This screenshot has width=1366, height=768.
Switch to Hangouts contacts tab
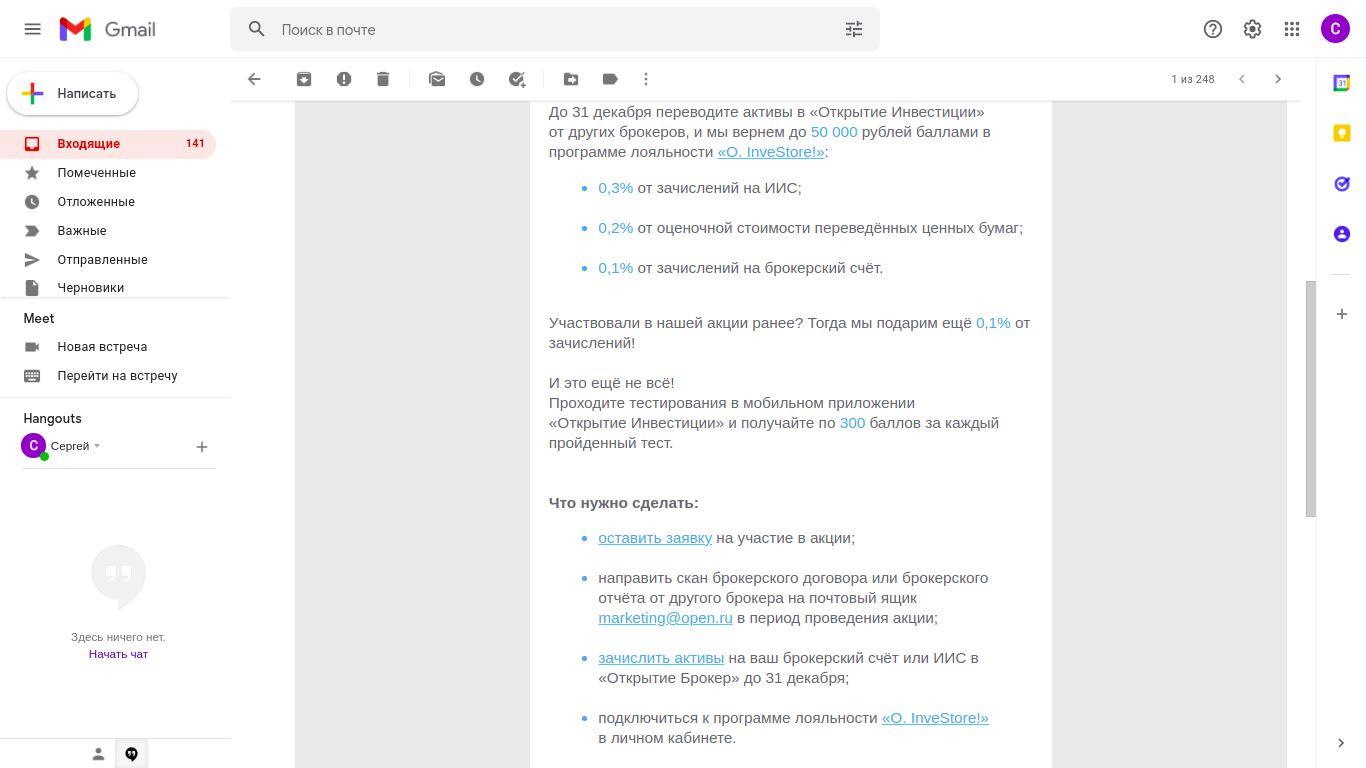pyautogui.click(x=98, y=754)
